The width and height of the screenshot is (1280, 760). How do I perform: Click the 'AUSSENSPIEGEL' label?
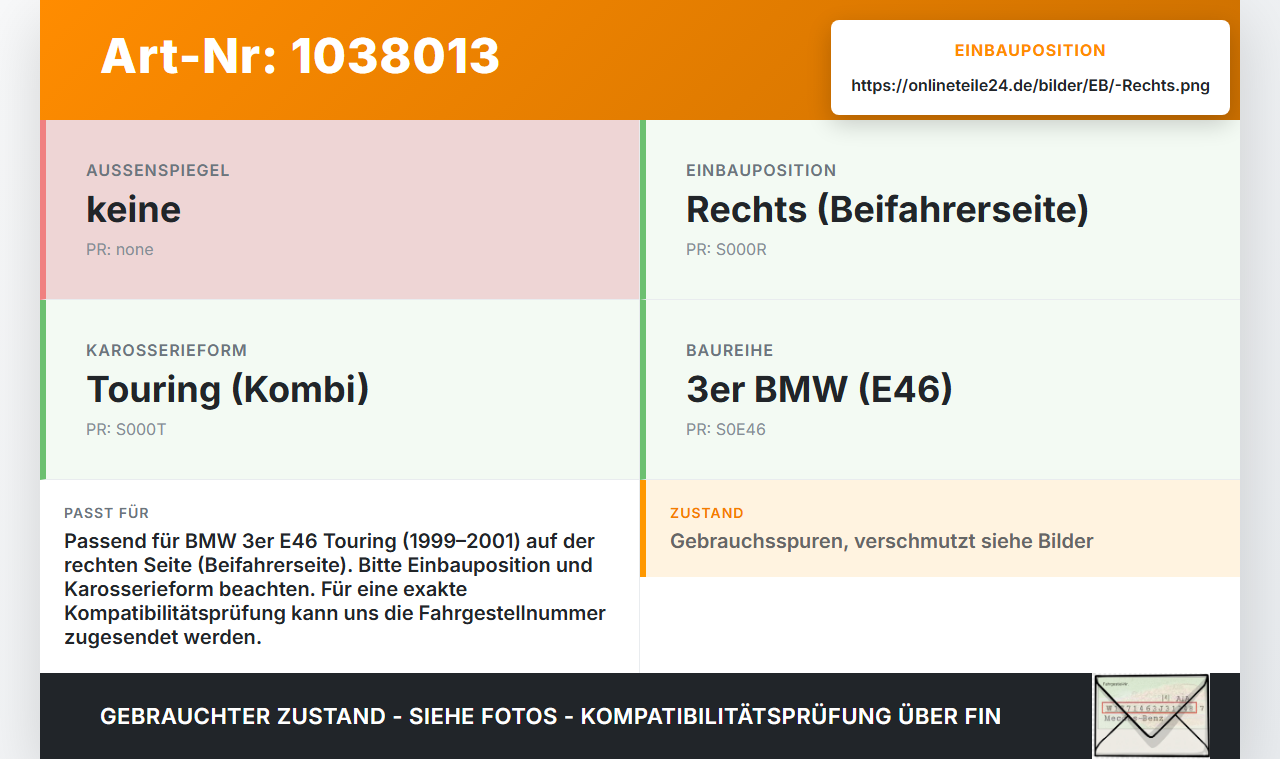pyautogui.click(x=158, y=170)
